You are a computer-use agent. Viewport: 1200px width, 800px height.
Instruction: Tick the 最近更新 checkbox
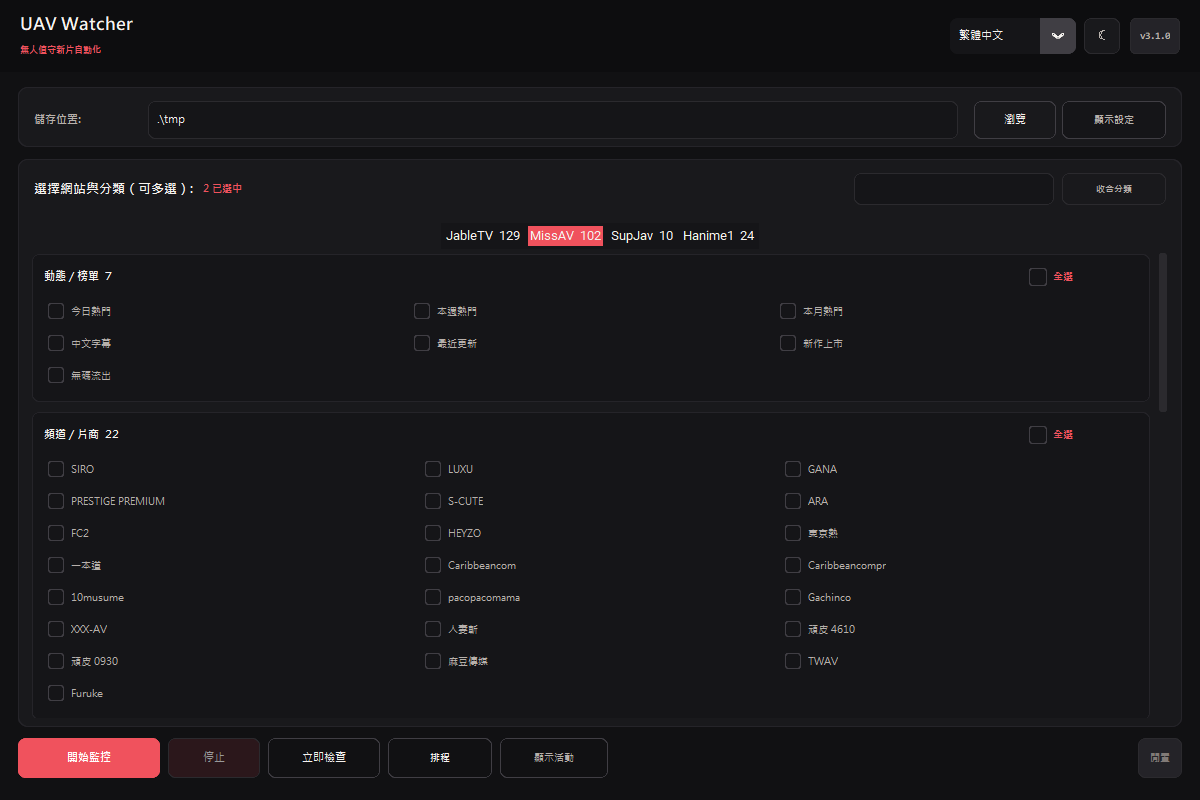click(422, 343)
